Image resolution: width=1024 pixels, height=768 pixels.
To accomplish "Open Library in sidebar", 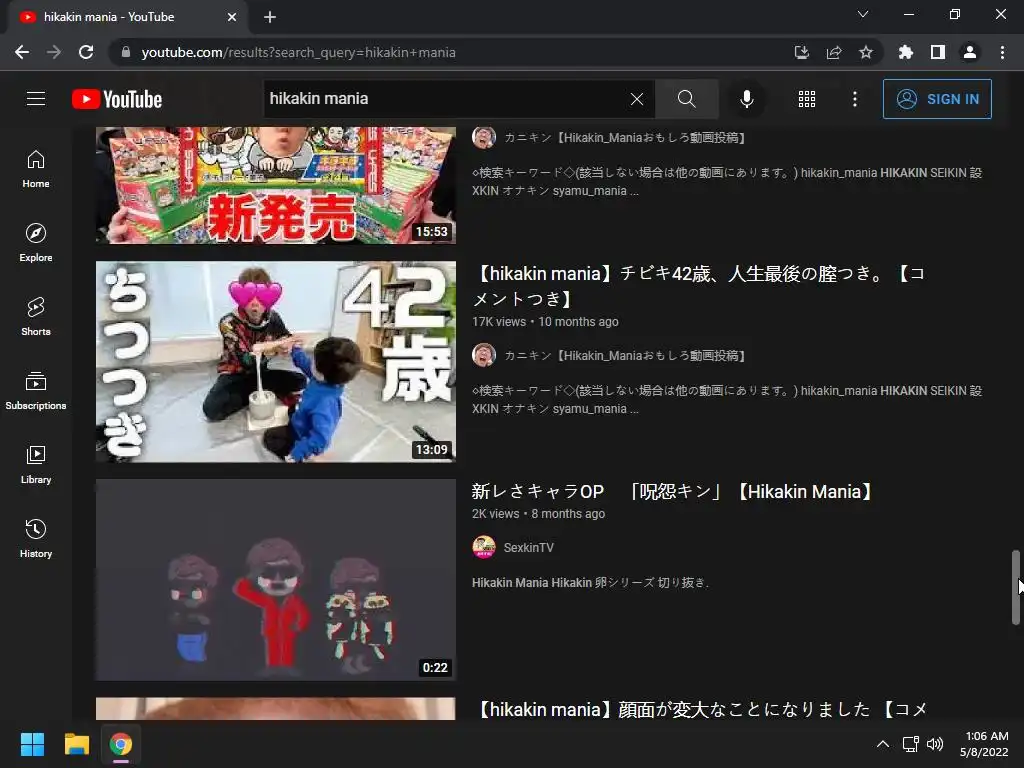I will click(36, 464).
